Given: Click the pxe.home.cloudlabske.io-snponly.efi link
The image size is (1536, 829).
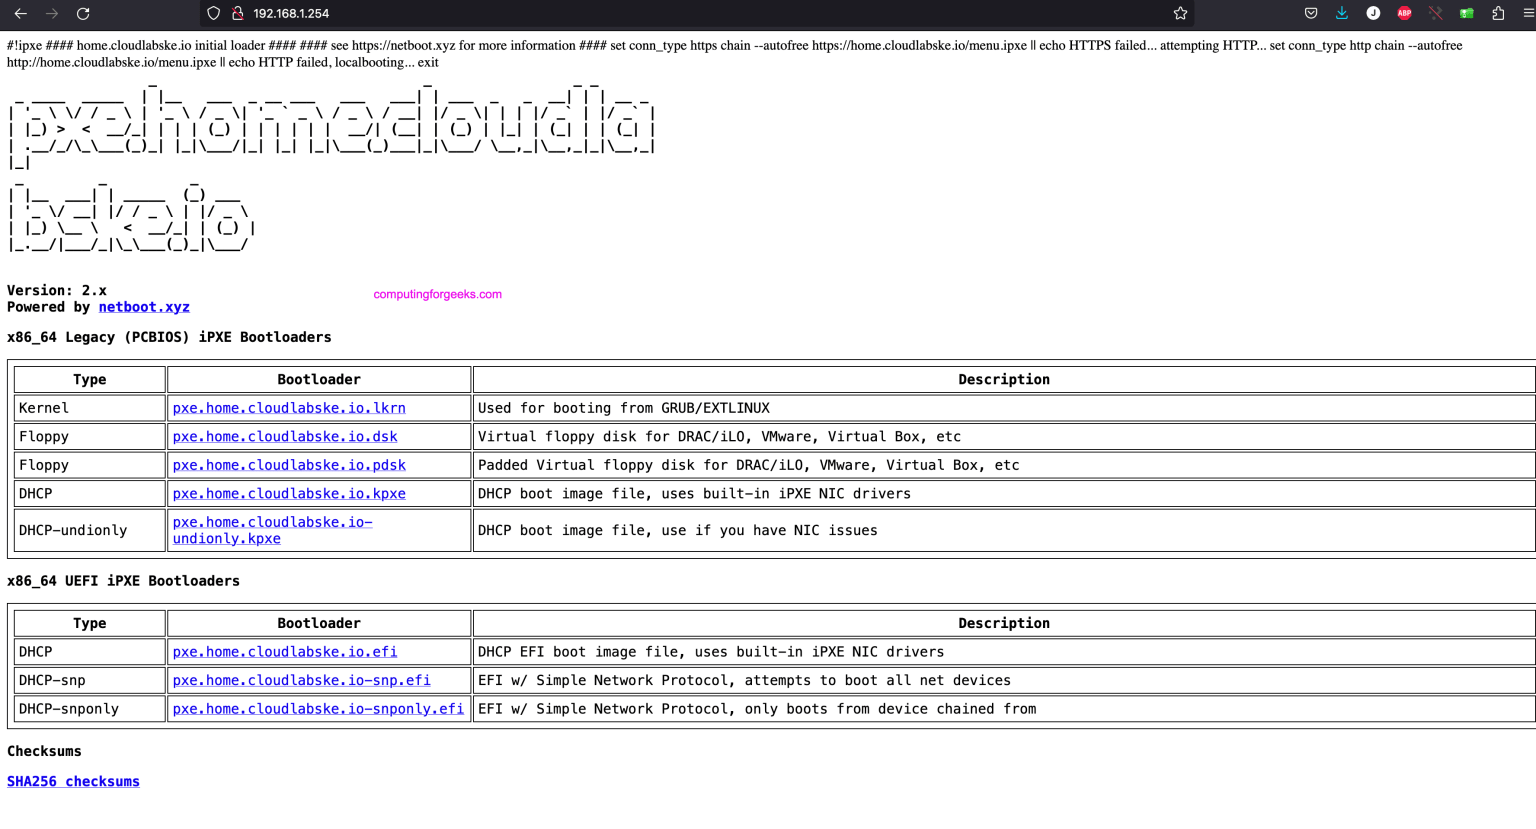Looking at the screenshot, I should point(318,709).
